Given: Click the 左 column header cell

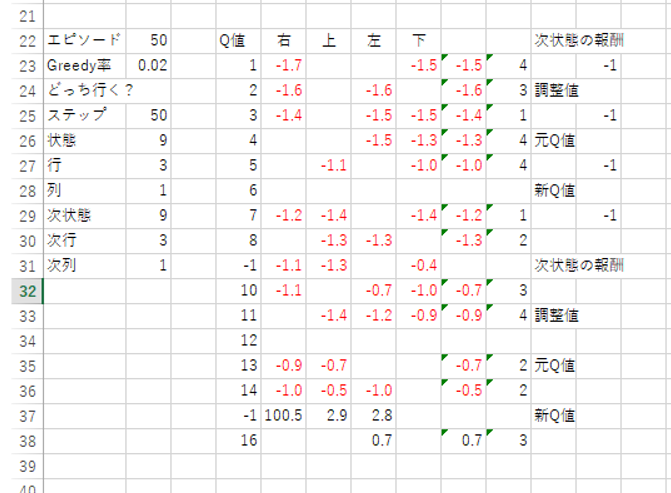Looking at the screenshot, I should pos(374,41).
